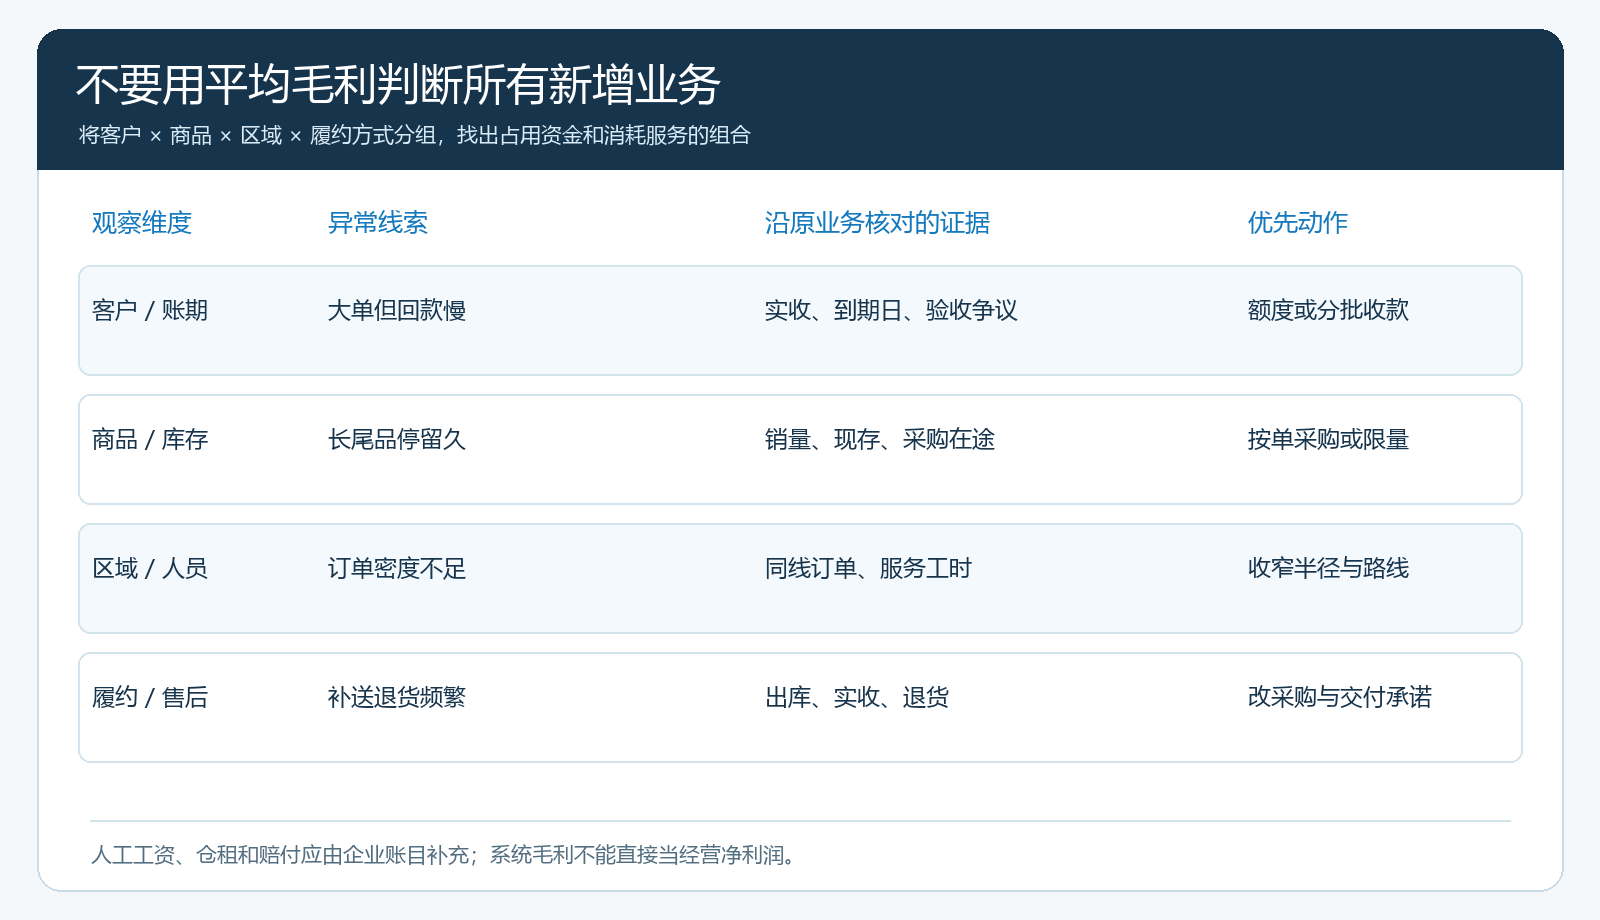The image size is (1600, 920).
Task: Select the cell 改采购与交付承诺
Action: click(x=1340, y=697)
